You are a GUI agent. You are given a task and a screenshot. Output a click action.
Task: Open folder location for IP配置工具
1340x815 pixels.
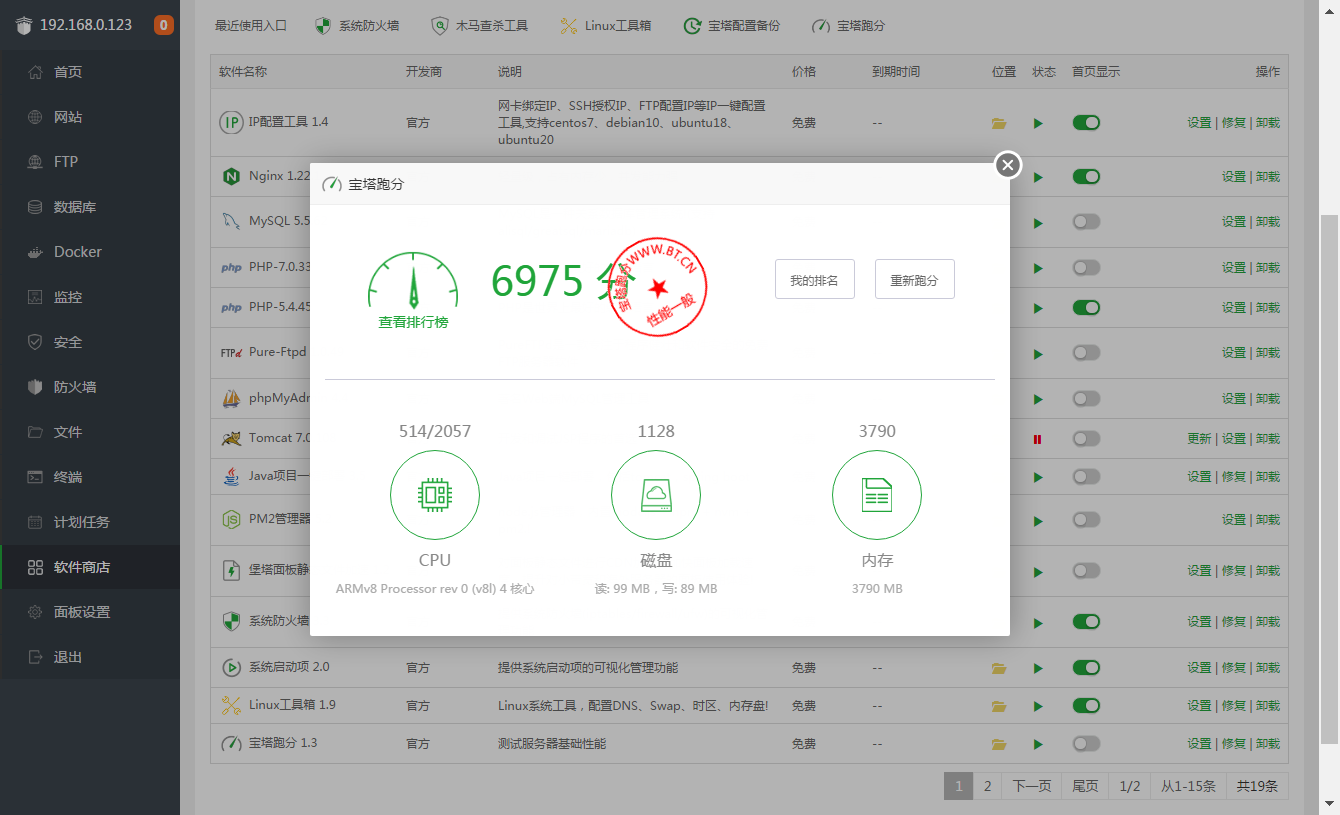tap(998, 123)
